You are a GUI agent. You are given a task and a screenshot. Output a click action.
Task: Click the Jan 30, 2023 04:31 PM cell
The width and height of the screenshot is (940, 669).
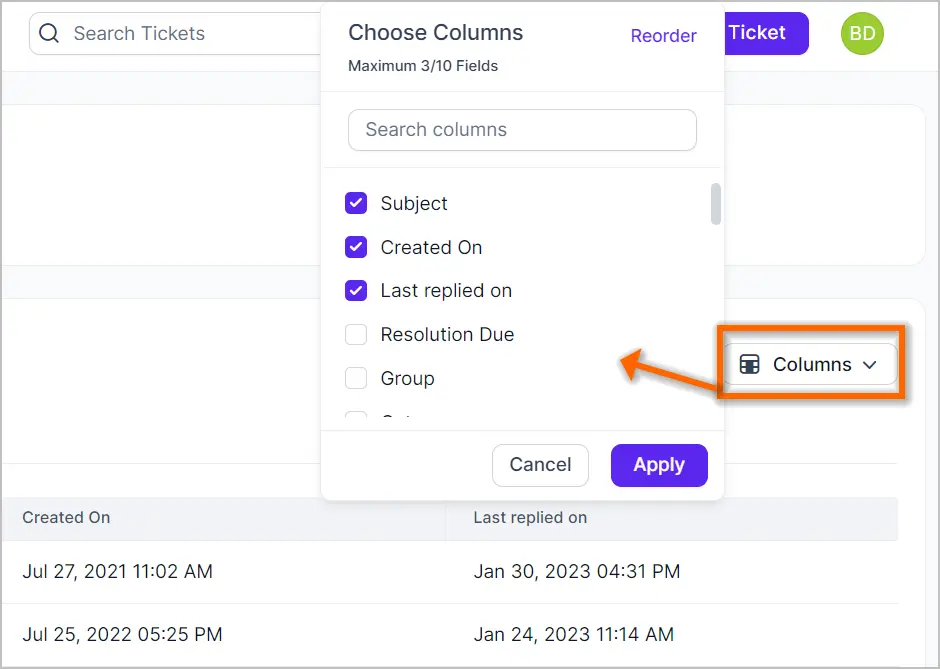pos(577,571)
